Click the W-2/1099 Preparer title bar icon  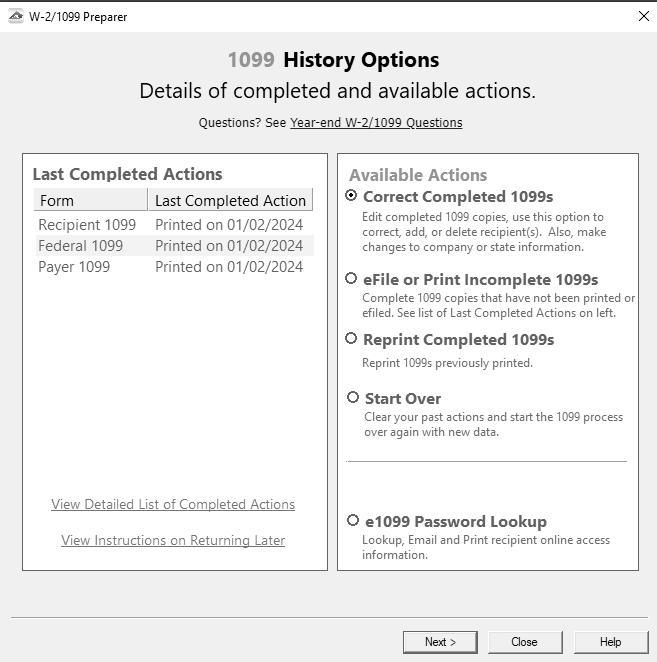[15, 17]
